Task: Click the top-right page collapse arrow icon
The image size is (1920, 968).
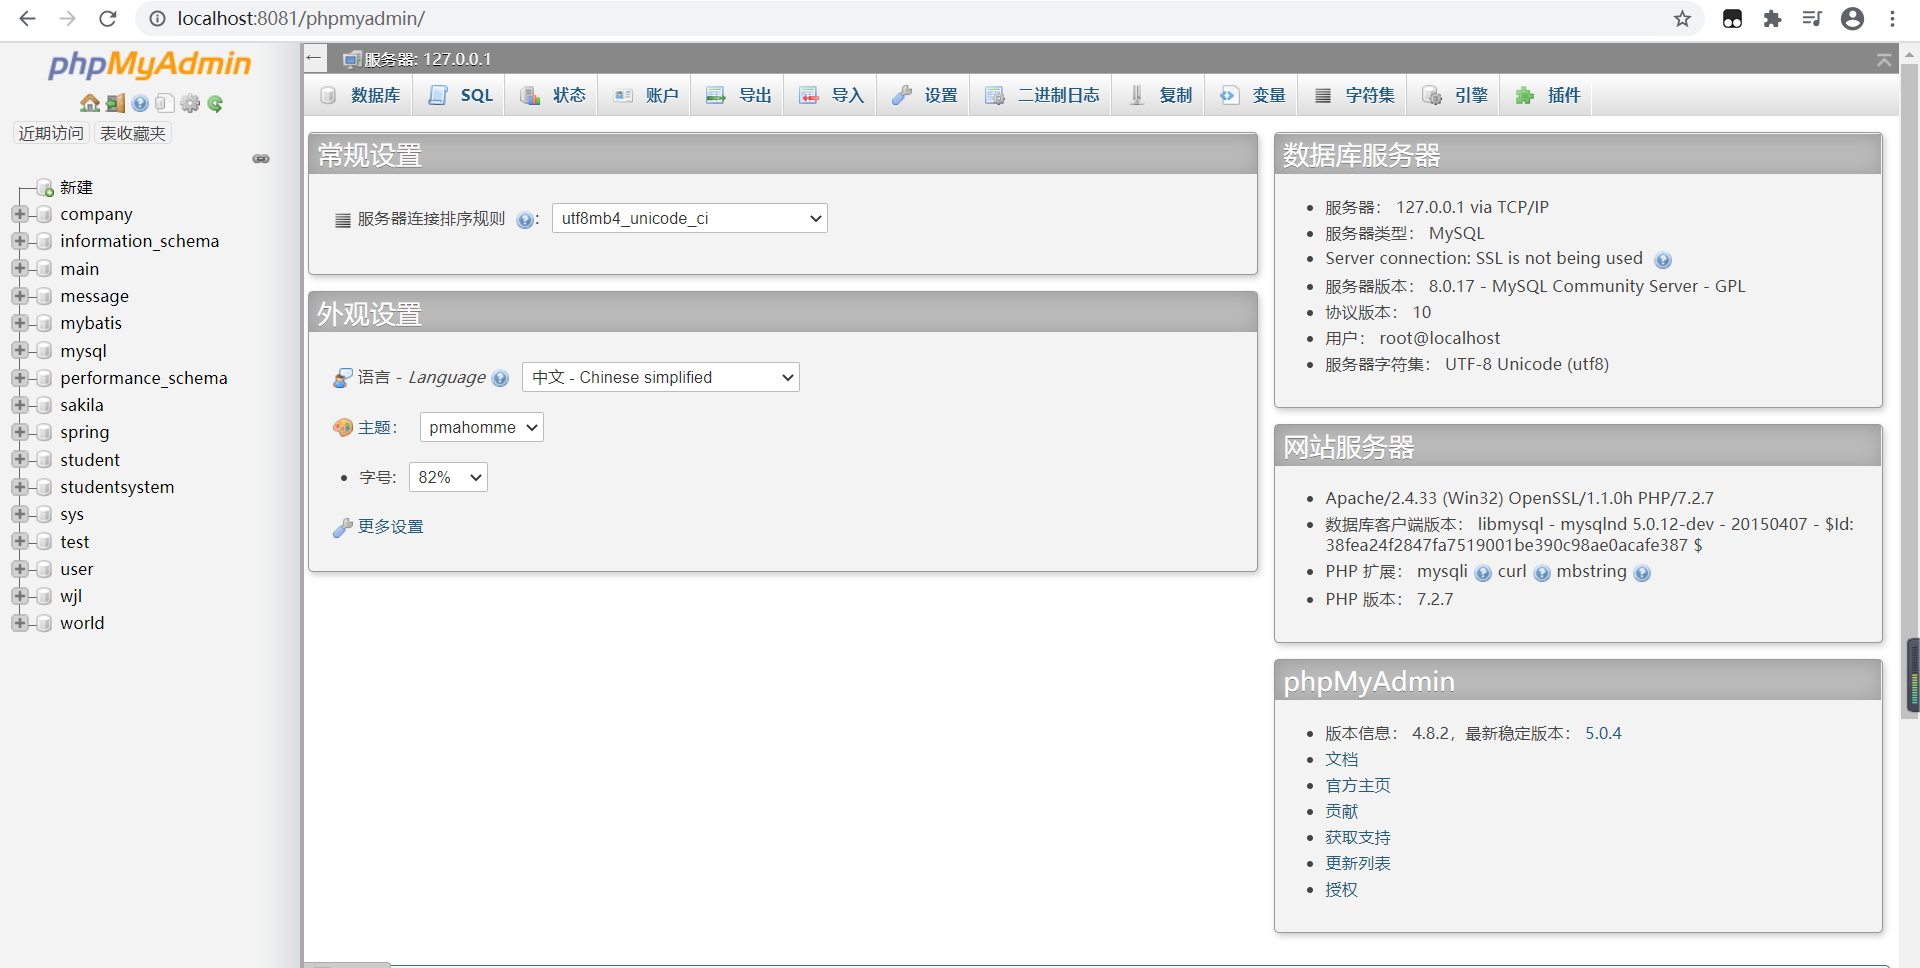Action: pyautogui.click(x=1884, y=60)
